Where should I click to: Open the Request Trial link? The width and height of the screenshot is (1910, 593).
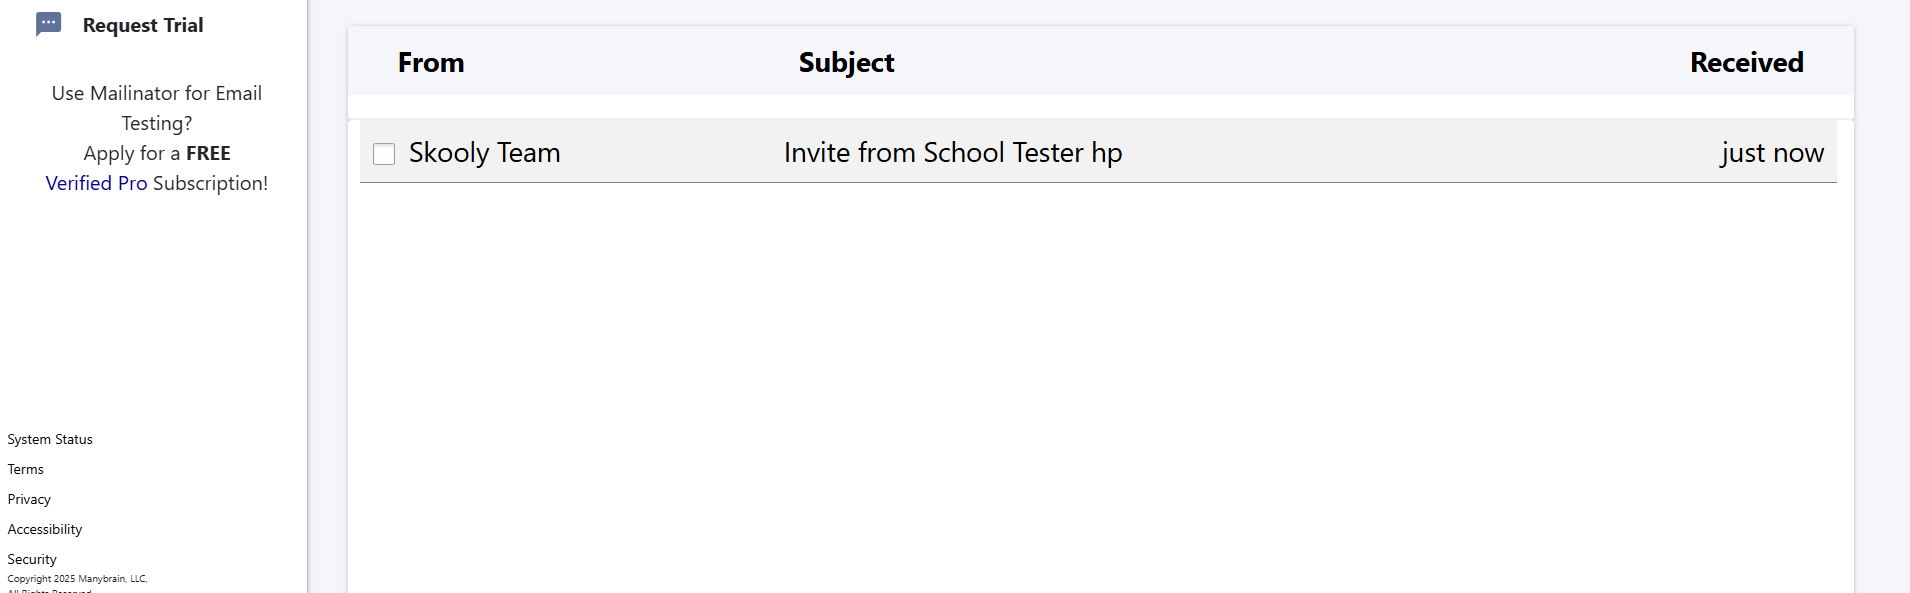pyautogui.click(x=143, y=25)
